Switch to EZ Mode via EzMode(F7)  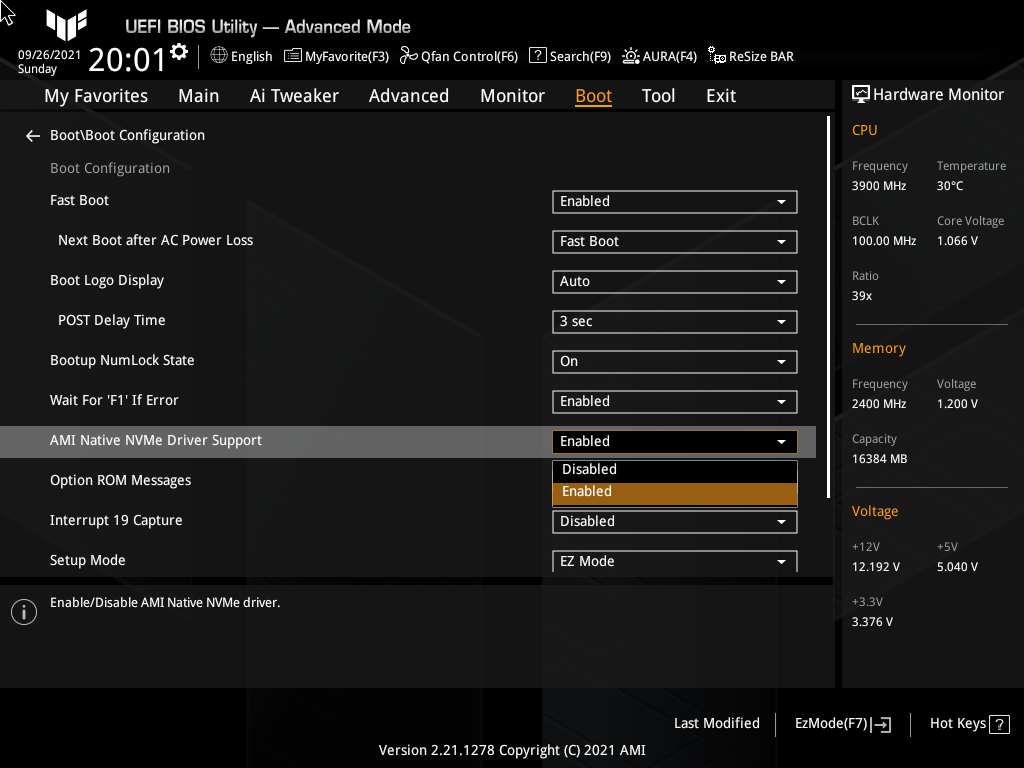pyautogui.click(x=841, y=723)
